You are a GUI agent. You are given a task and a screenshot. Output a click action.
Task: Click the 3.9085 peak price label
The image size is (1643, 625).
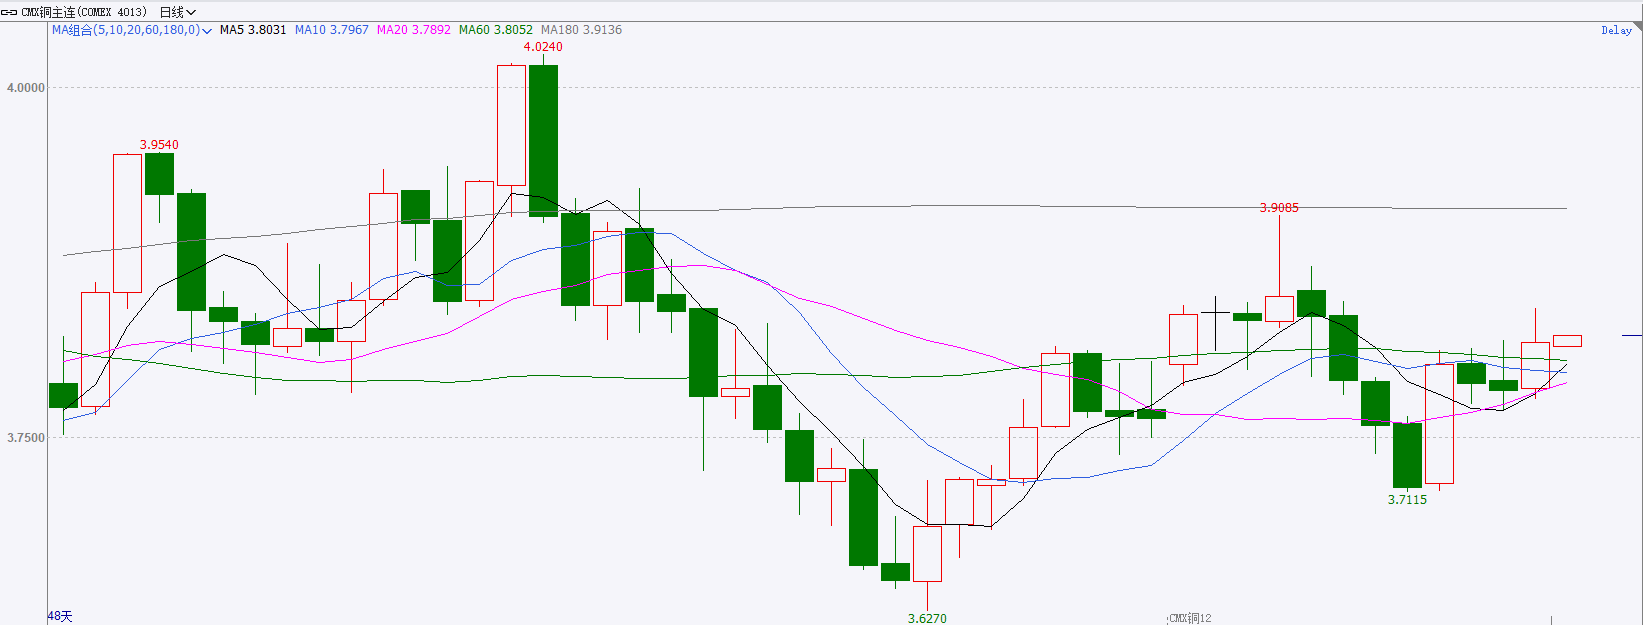(x=1279, y=208)
